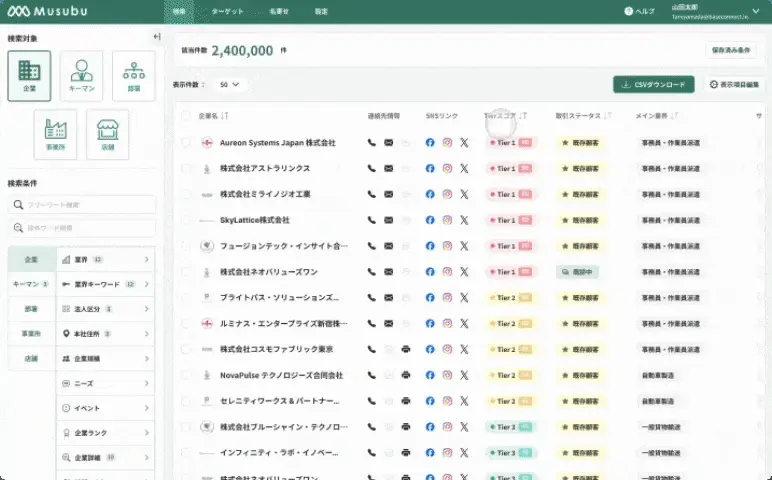Check the 株式会社アストラリンクス row checkbox
Screen dimensions: 772x480
coord(186,168)
